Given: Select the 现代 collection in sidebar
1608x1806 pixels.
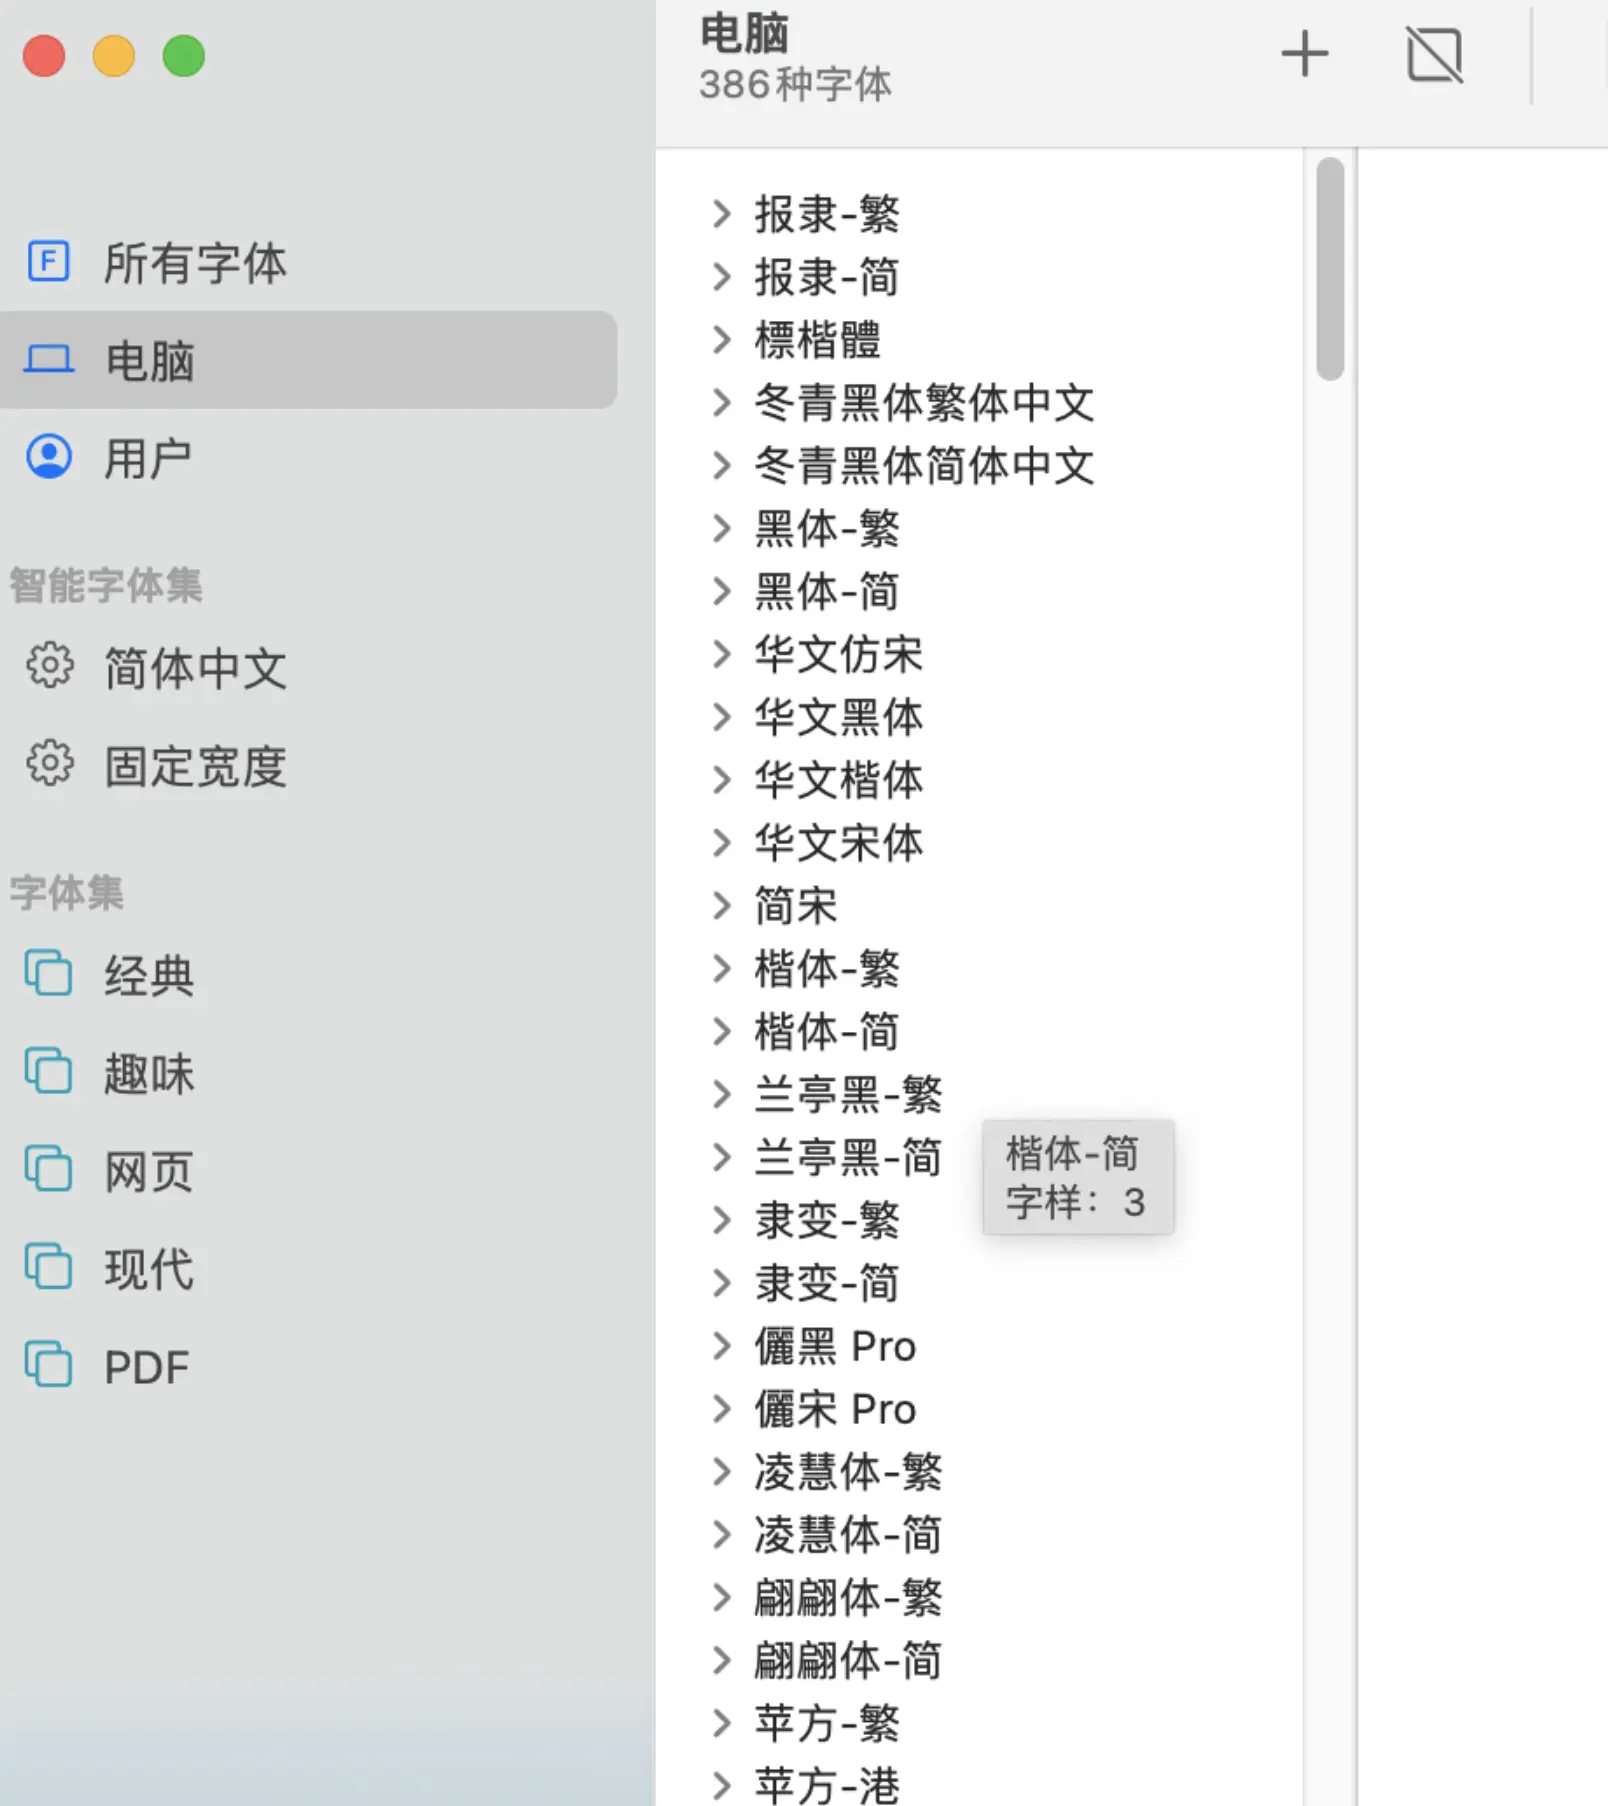Looking at the screenshot, I should (x=149, y=1269).
